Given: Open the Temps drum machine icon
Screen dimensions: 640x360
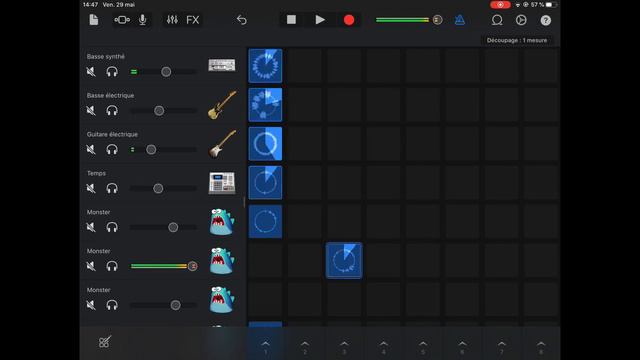Looking at the screenshot, I should [x=222, y=183].
